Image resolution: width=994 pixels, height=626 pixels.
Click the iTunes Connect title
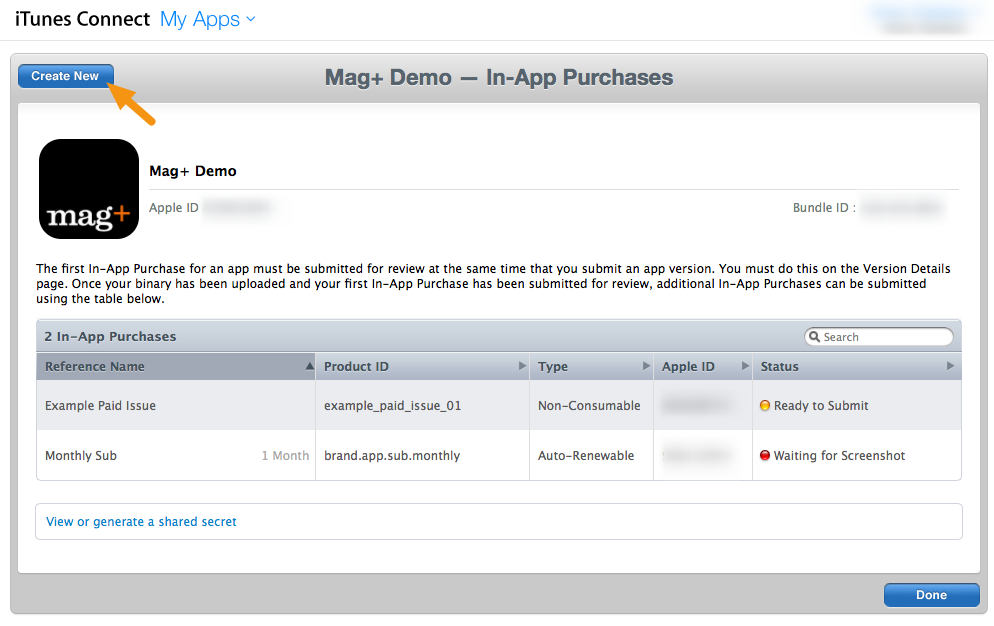82,19
